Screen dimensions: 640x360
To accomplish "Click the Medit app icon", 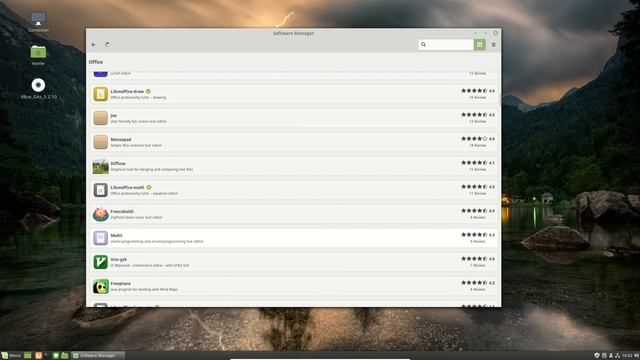I will (x=100, y=238).
